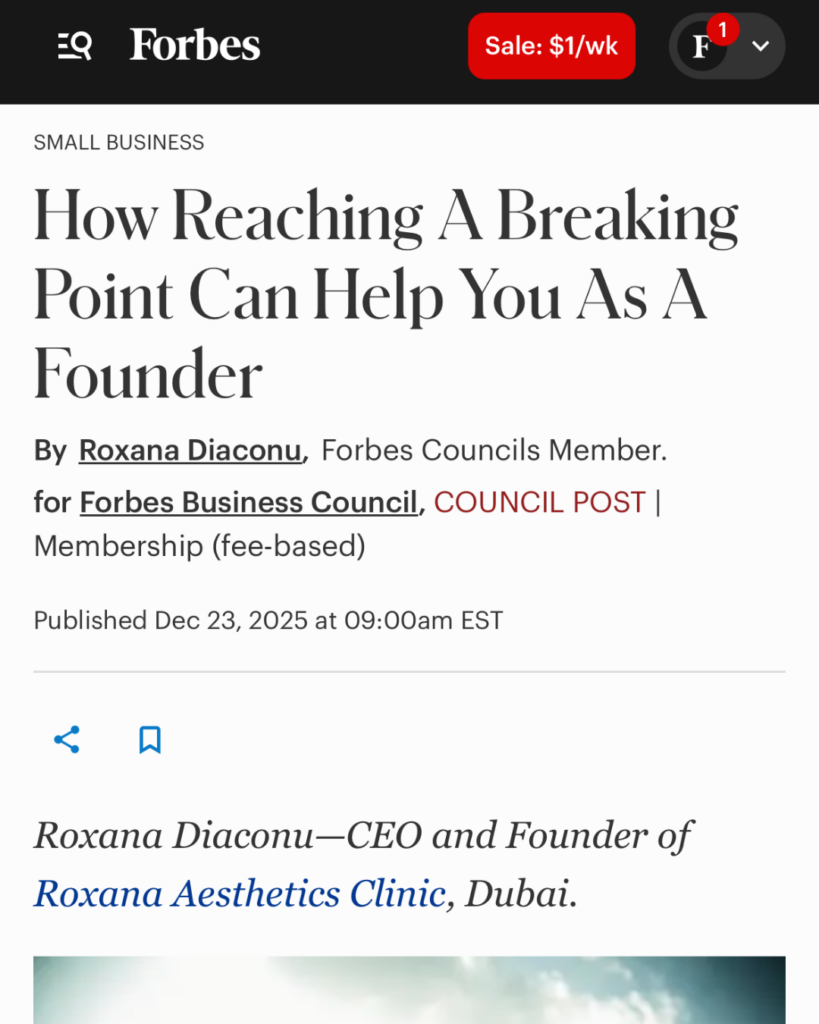
Task: Share this article using the share icon
Action: (x=67, y=740)
